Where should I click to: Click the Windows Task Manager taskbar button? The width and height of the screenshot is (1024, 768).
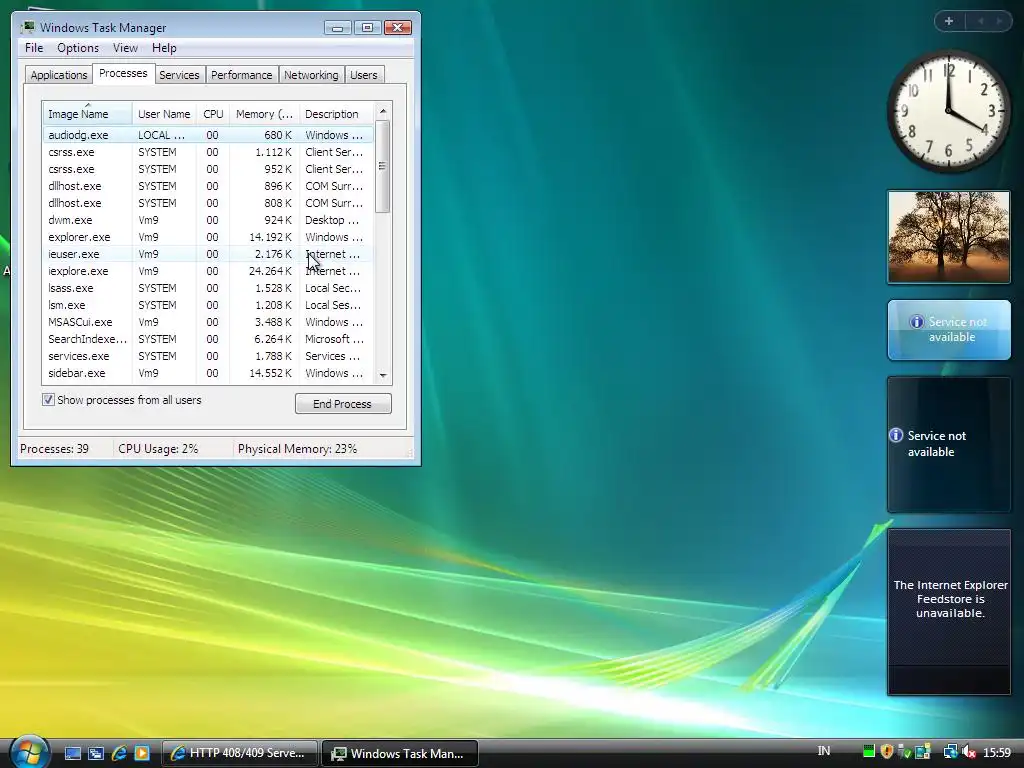400,753
